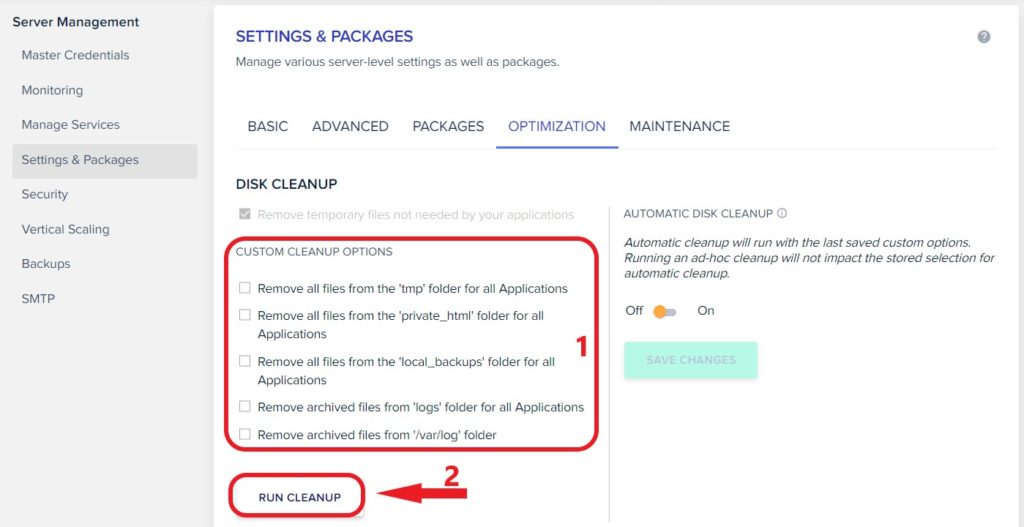Open Master Credentials in the sidebar
Image resolution: width=1024 pixels, height=527 pixels.
tap(75, 56)
